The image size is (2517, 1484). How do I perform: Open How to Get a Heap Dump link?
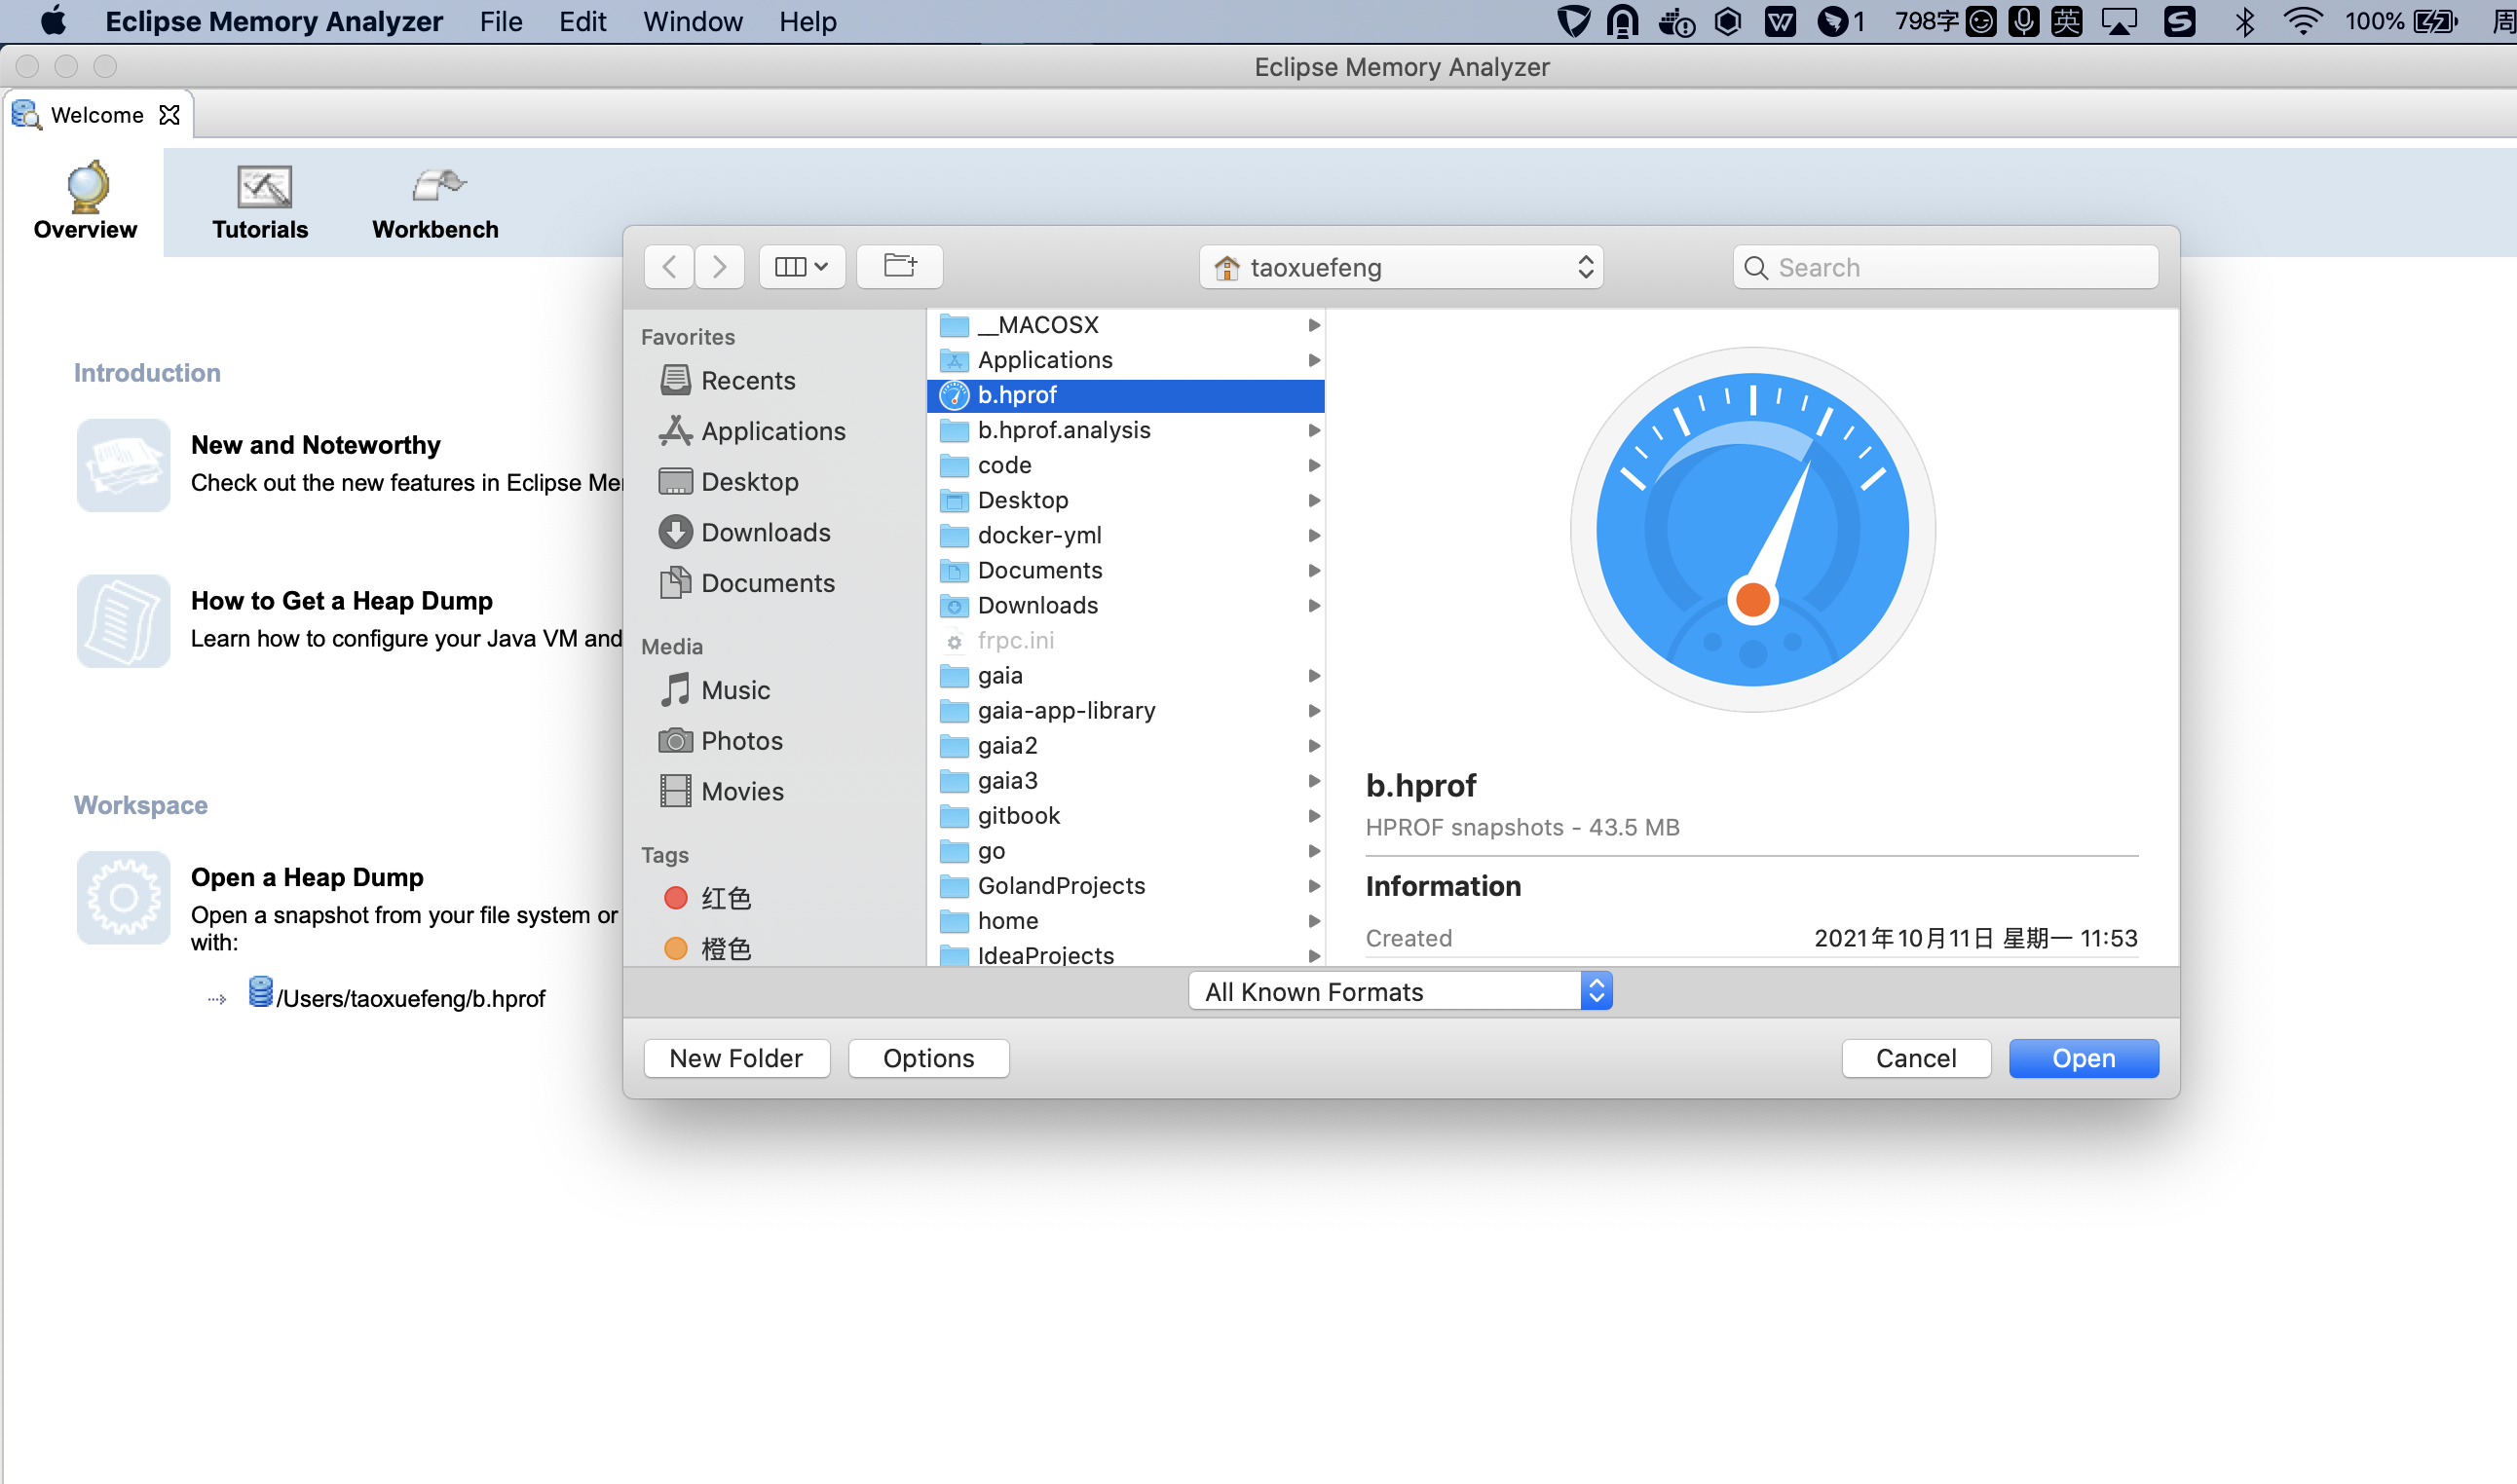click(x=342, y=600)
